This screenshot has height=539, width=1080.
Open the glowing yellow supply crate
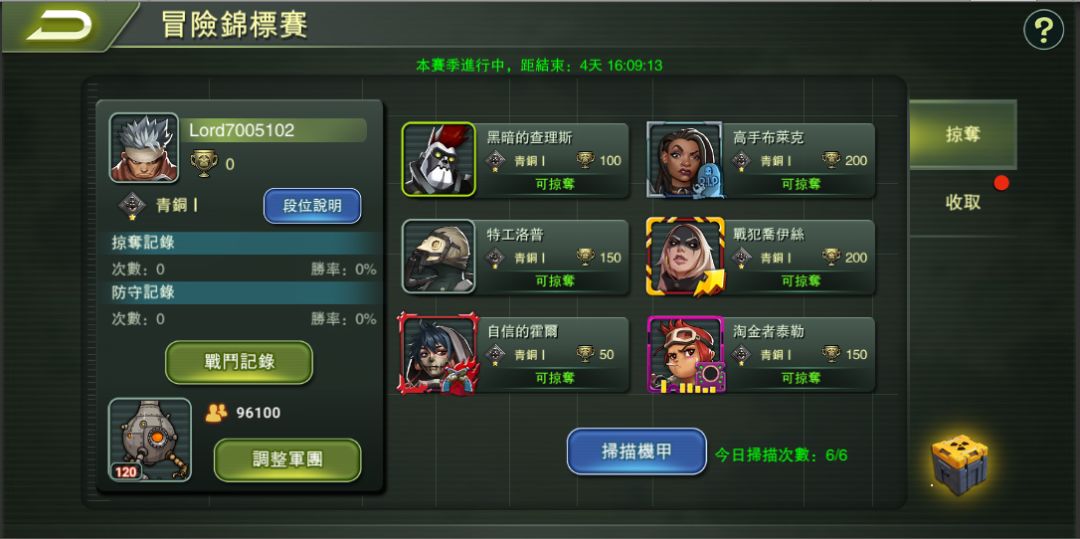[959, 458]
